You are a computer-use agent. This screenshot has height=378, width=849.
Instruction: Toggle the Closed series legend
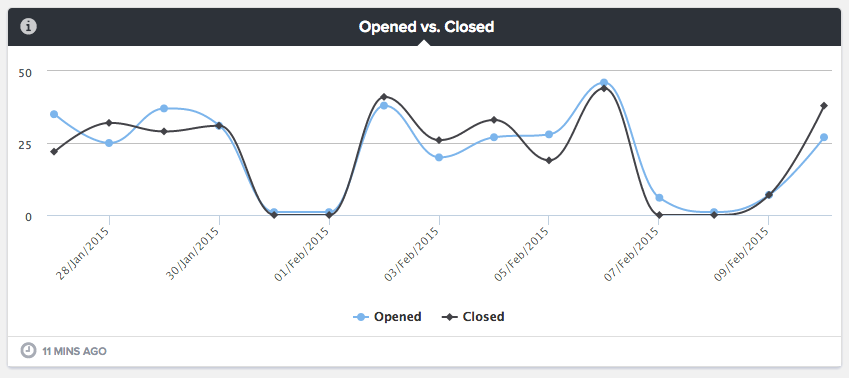473,317
